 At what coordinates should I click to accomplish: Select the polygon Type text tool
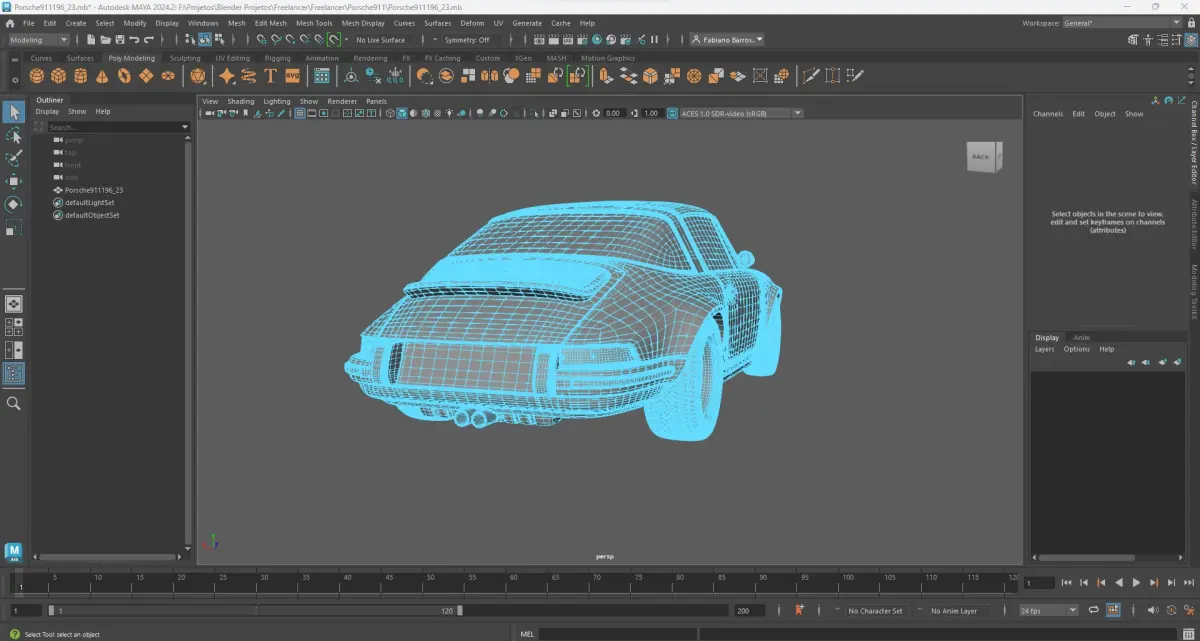[x=270, y=76]
